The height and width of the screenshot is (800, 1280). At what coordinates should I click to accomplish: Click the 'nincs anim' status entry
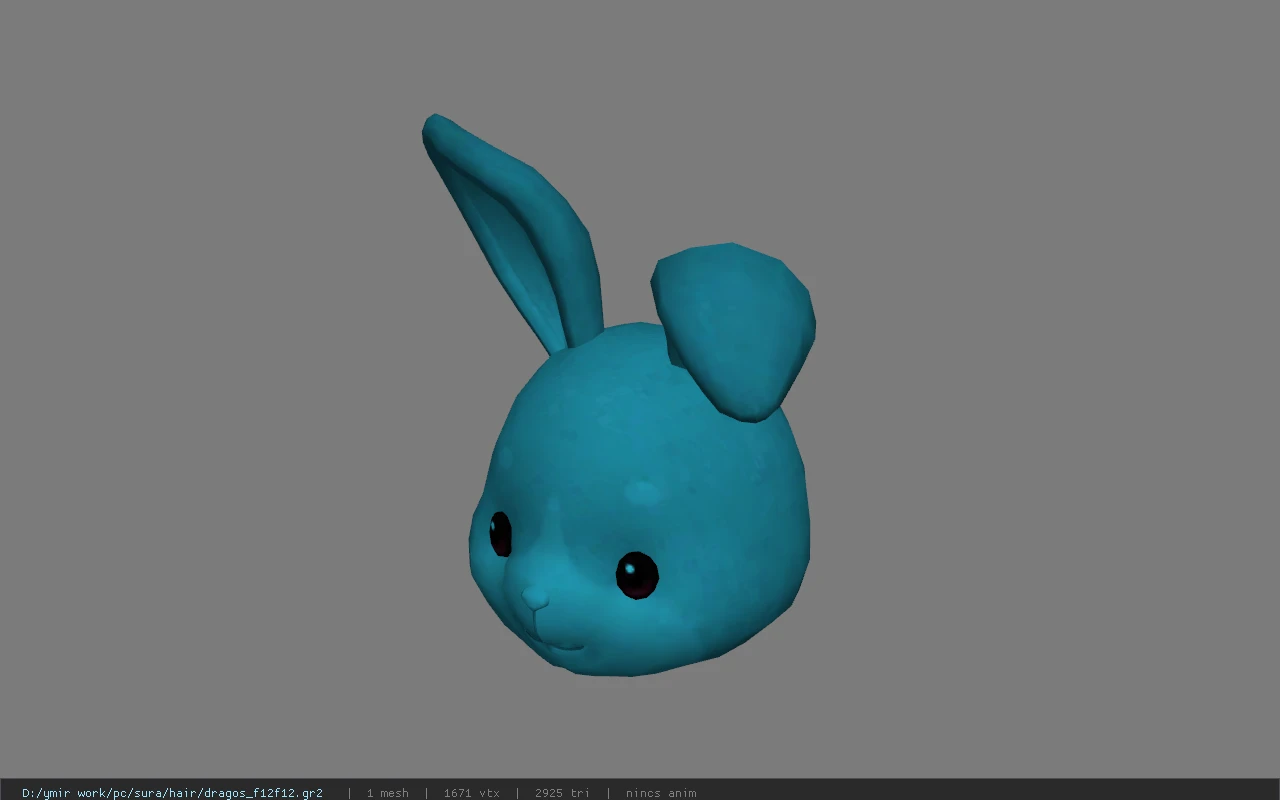[x=661, y=793]
